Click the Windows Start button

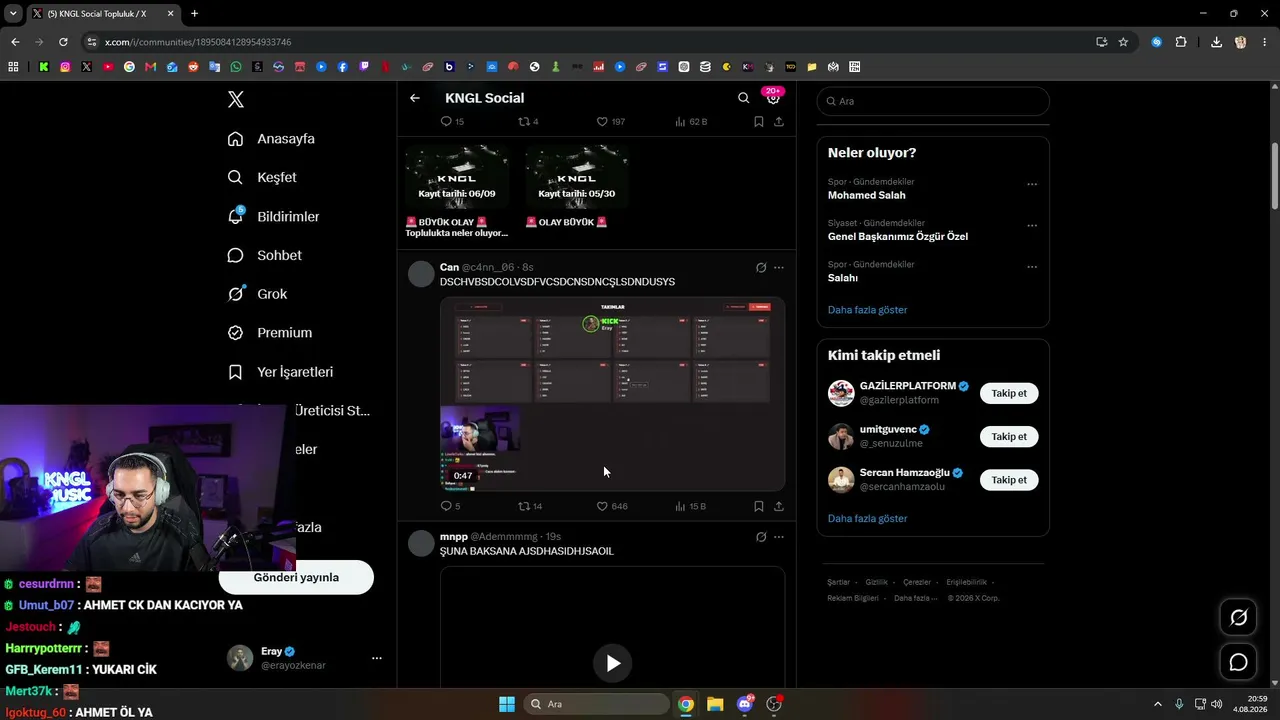507,704
